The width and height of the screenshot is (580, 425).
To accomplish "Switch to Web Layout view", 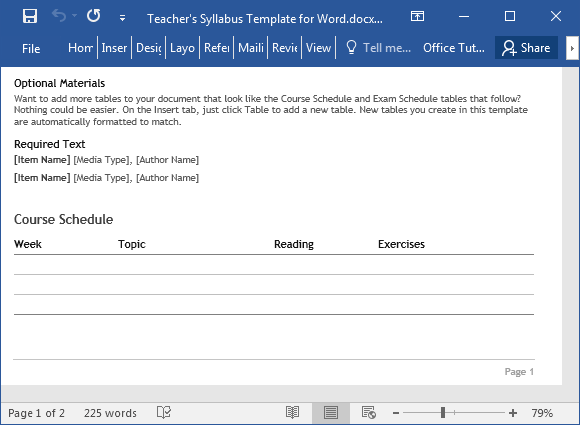I will click(x=369, y=412).
